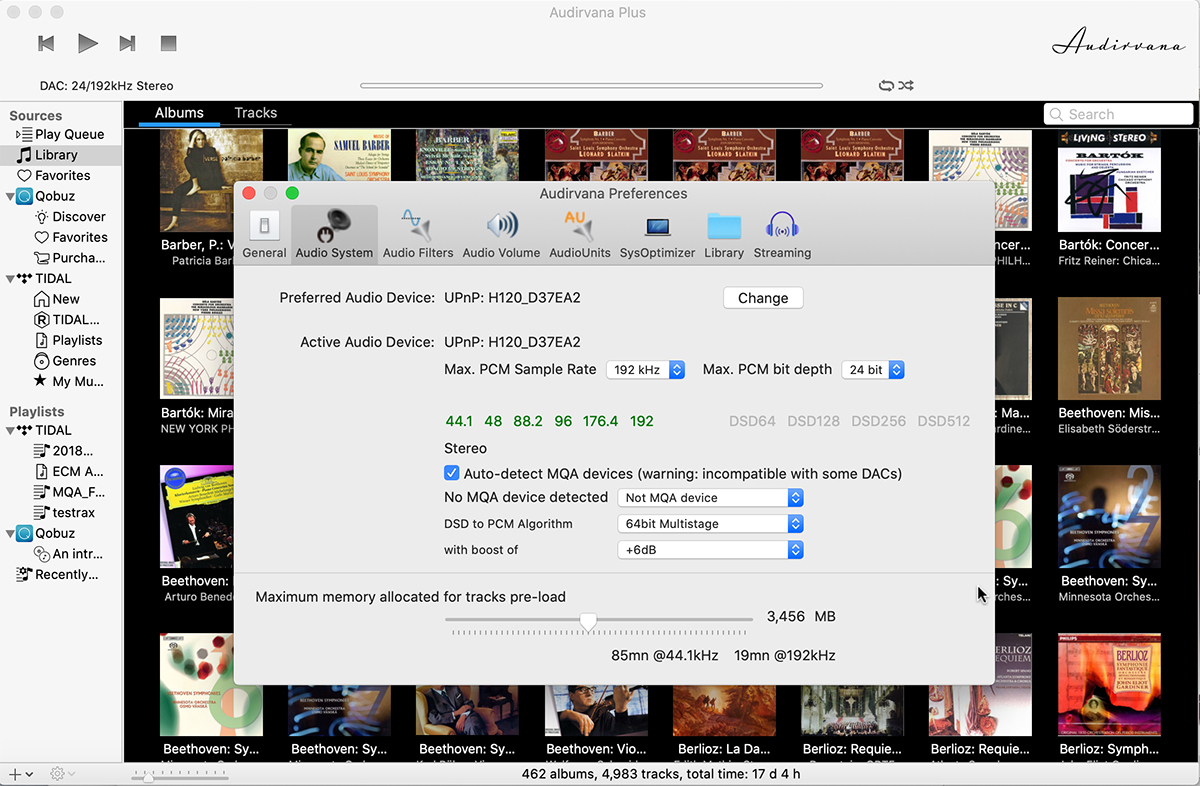Skip to the next track
Viewport: 1200px width, 786px height.
pos(127,43)
